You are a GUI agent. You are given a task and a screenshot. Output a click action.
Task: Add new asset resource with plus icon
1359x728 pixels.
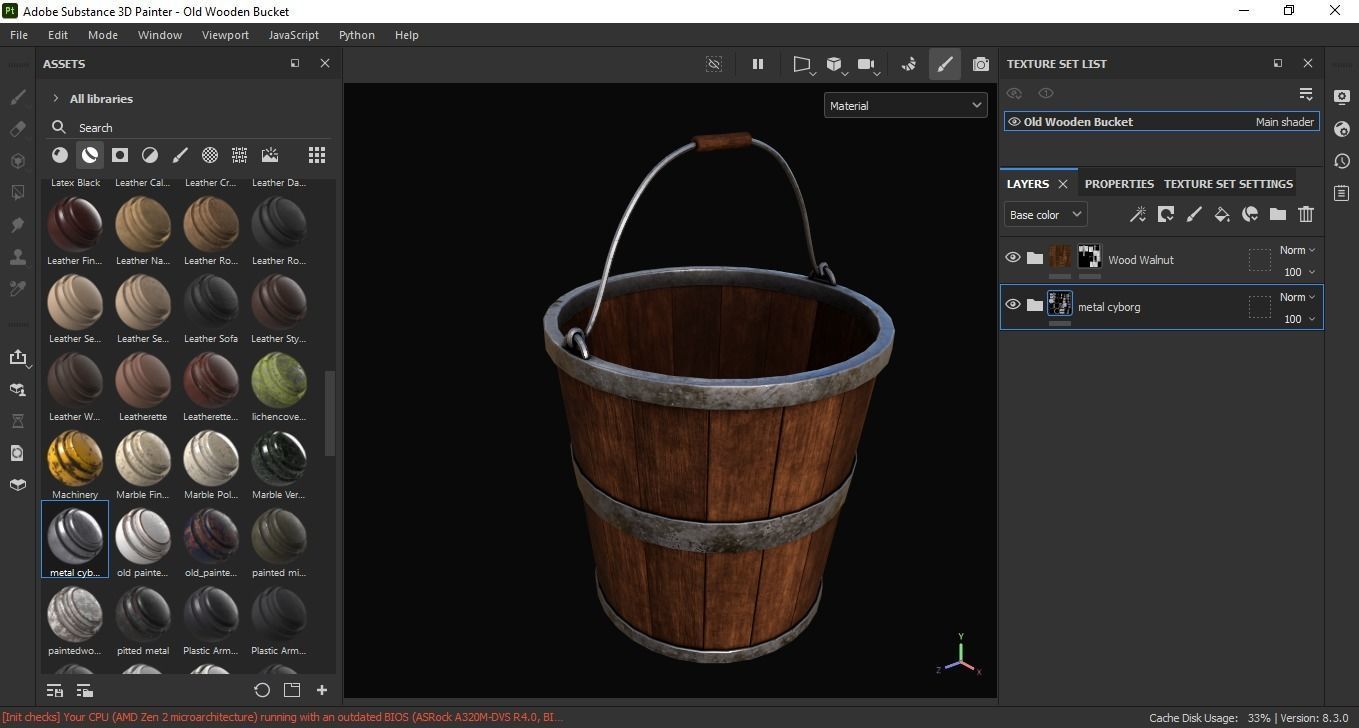click(x=322, y=690)
